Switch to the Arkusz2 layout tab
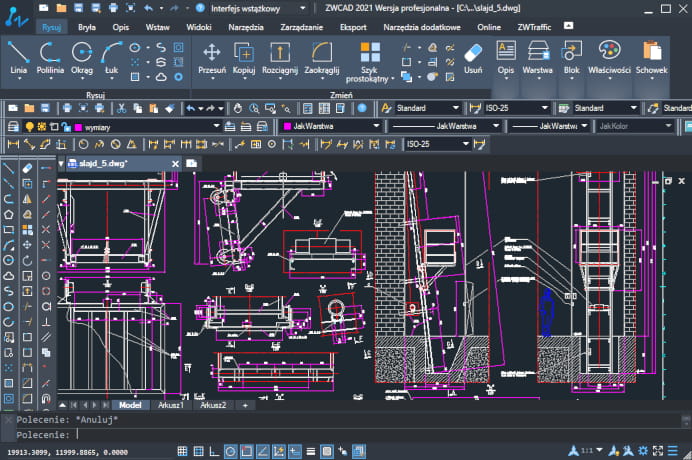 click(213, 405)
